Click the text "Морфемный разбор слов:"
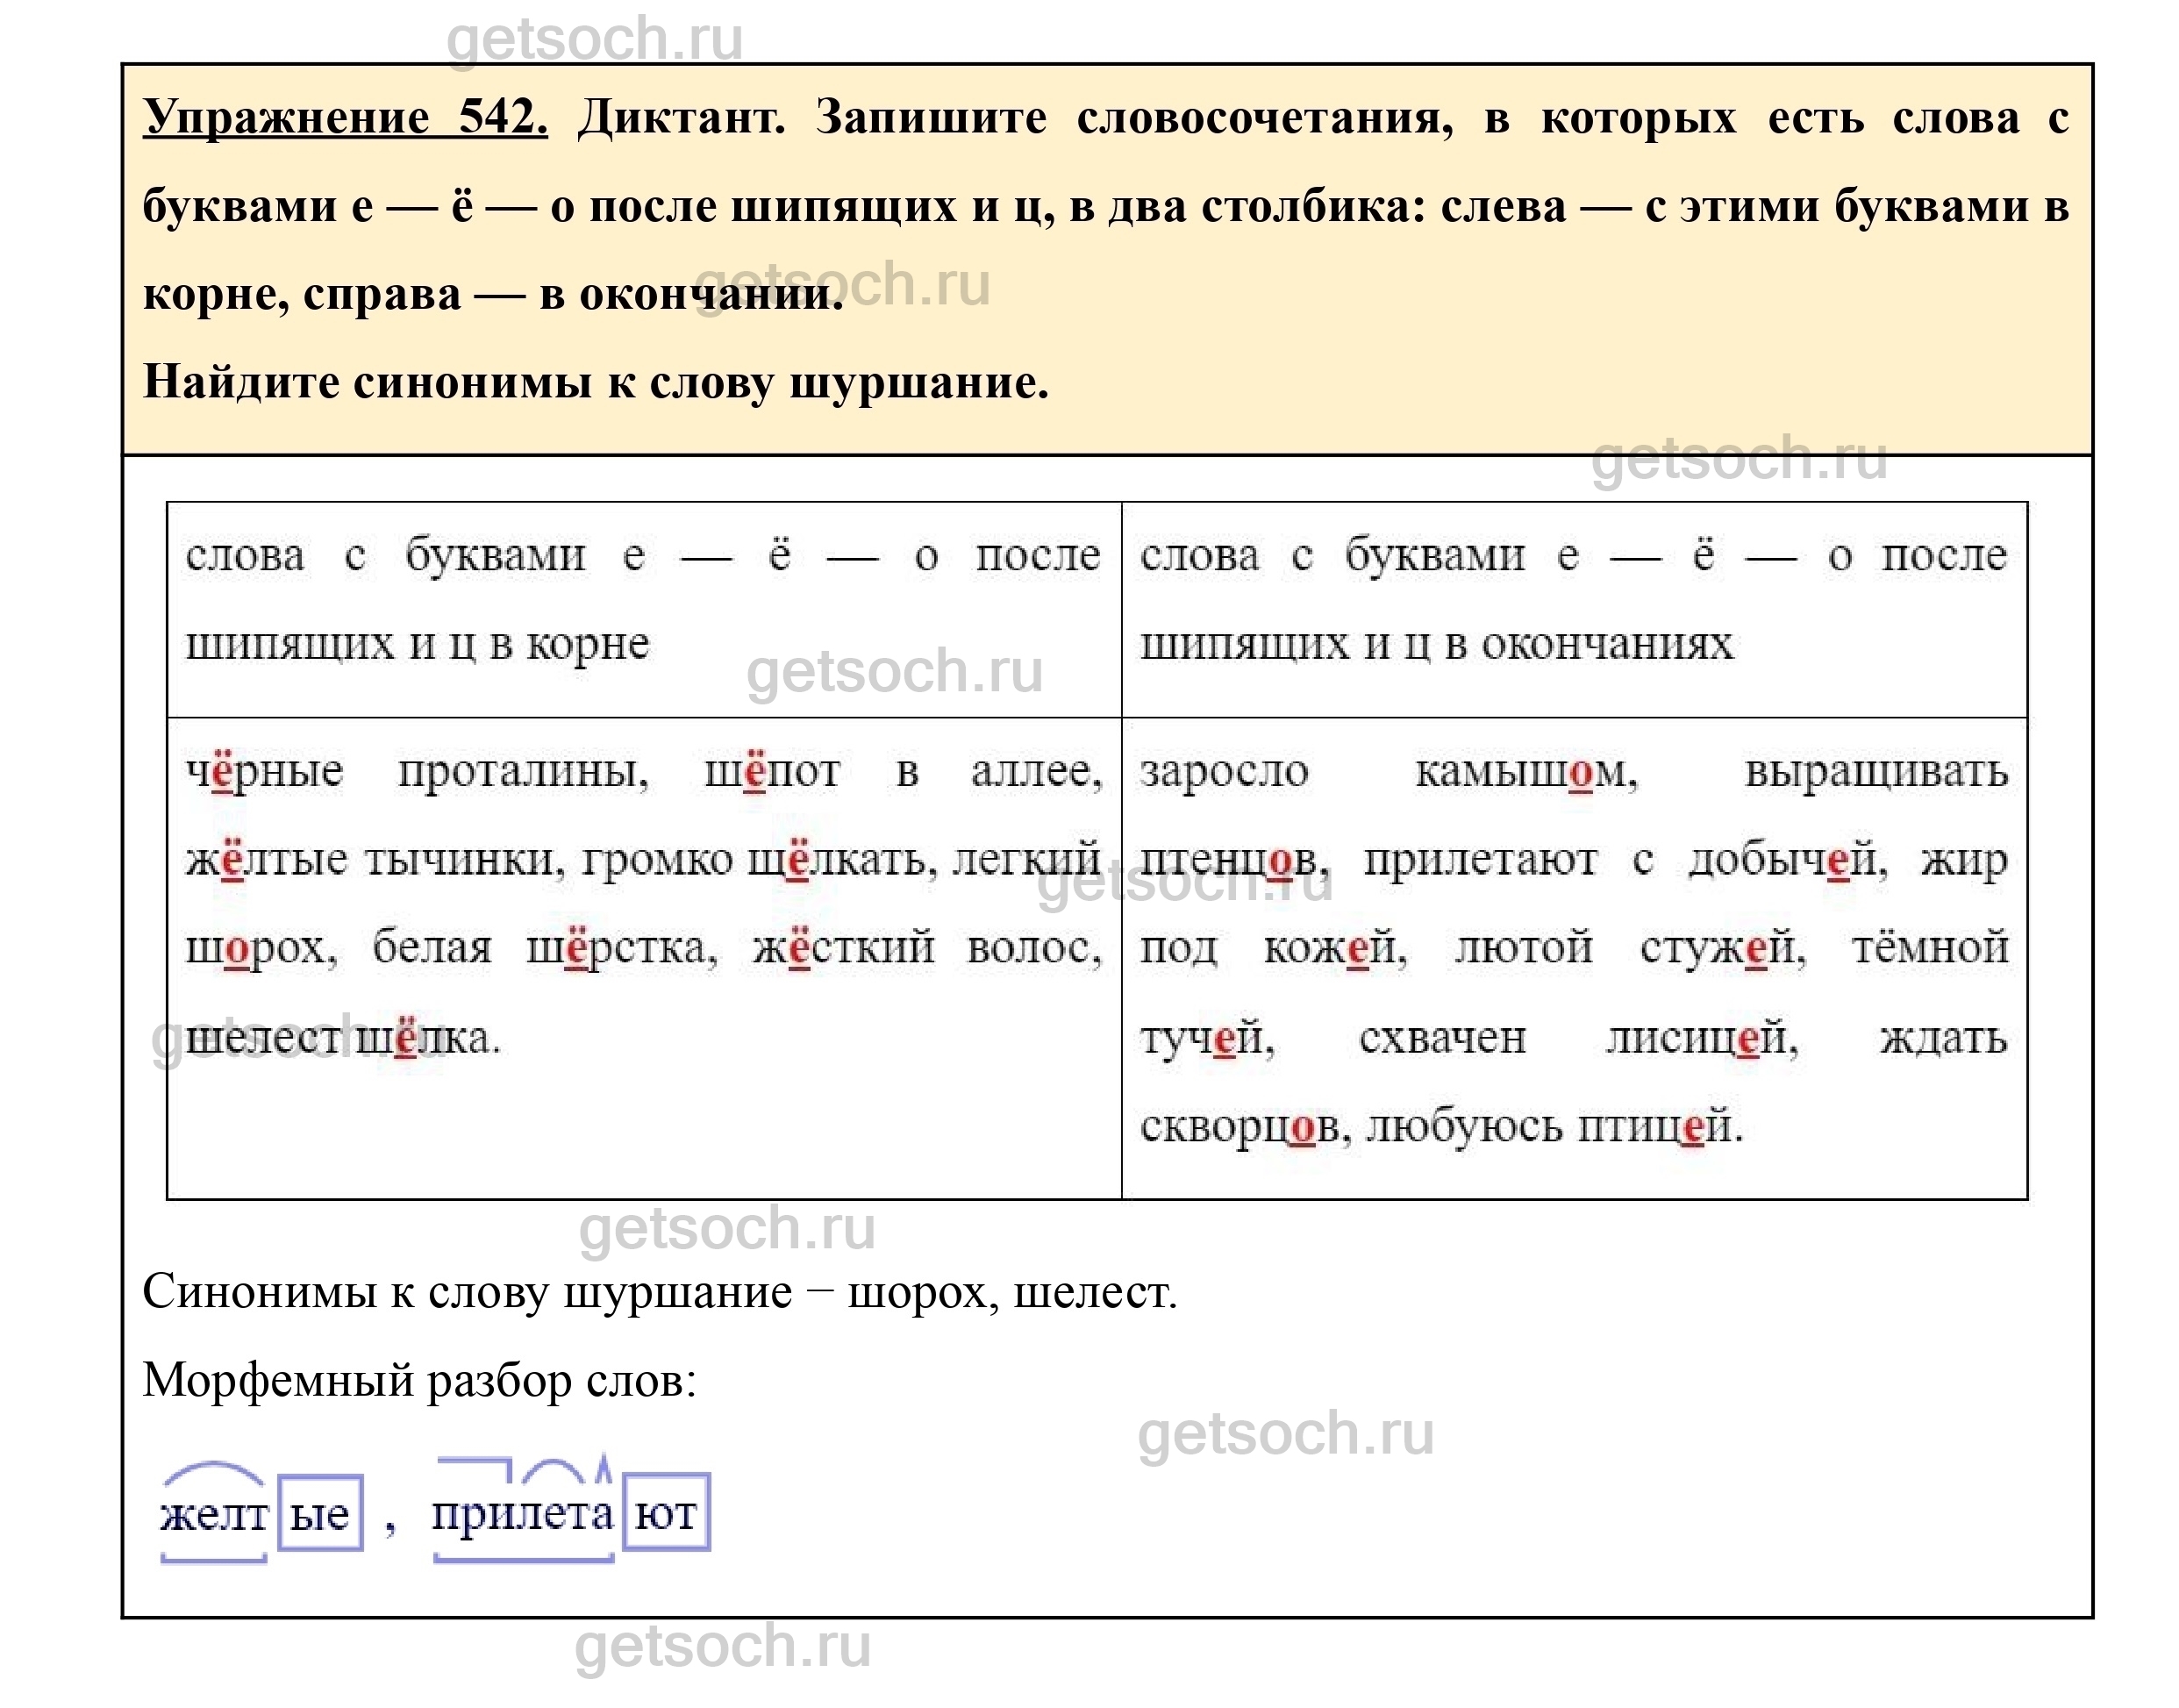The height and width of the screenshot is (1708, 2179). (x=419, y=1381)
